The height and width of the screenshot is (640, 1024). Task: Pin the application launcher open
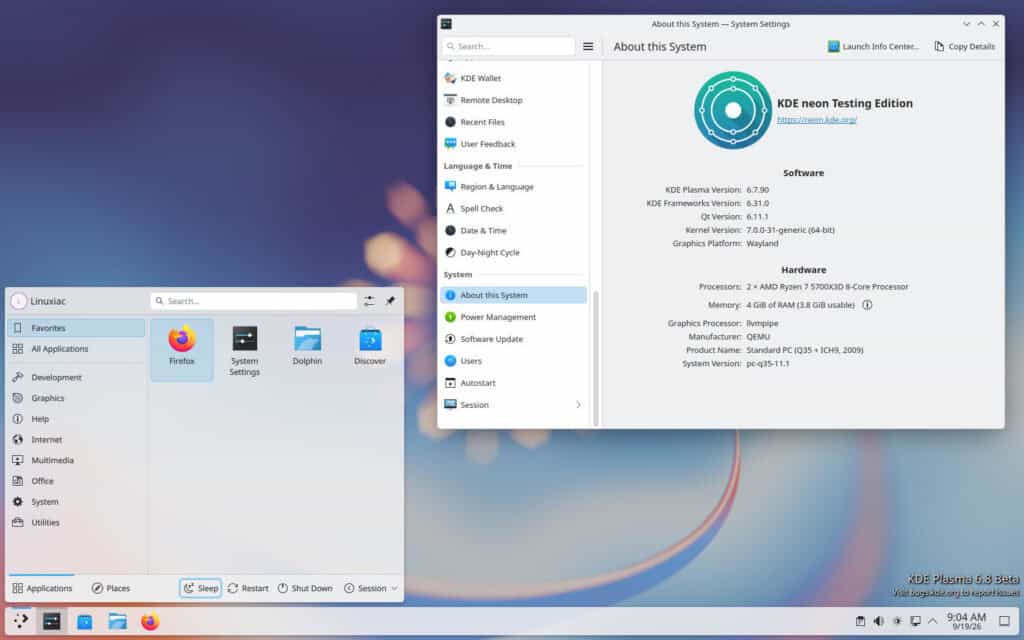point(390,301)
